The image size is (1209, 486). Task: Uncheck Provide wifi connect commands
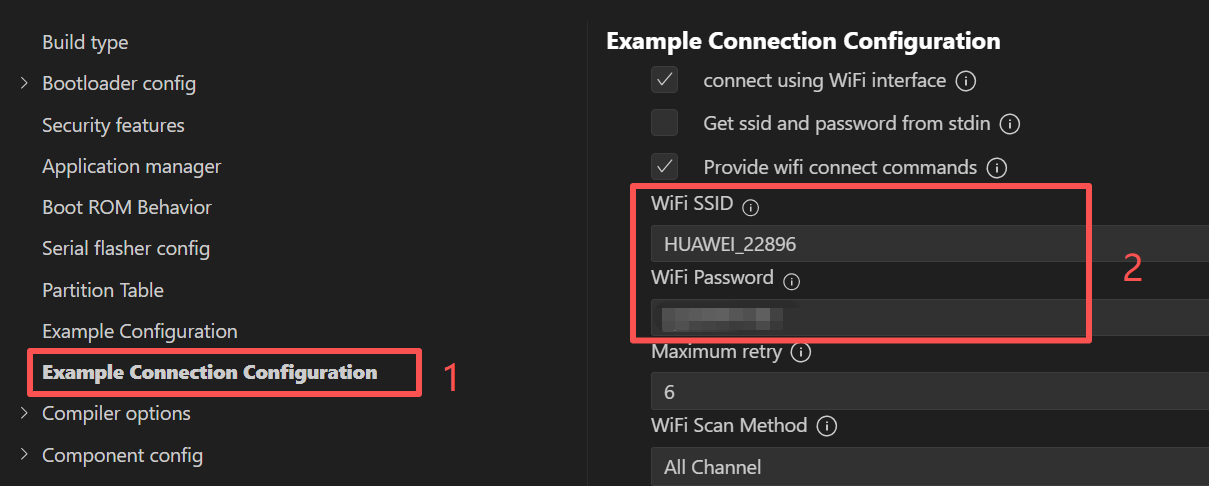(665, 166)
